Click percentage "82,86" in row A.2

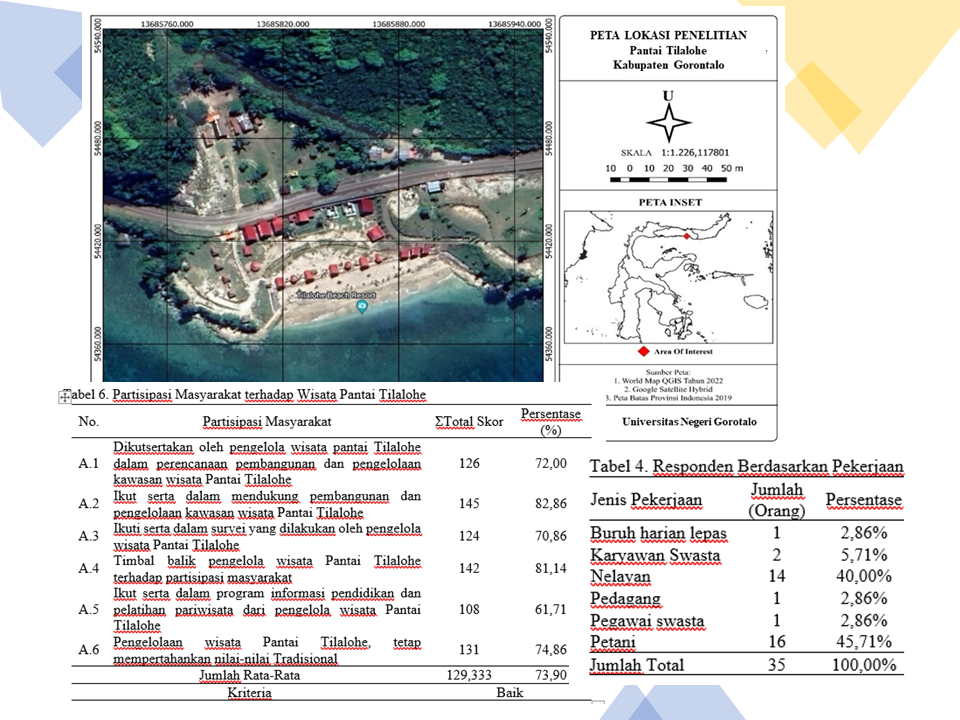coord(551,503)
